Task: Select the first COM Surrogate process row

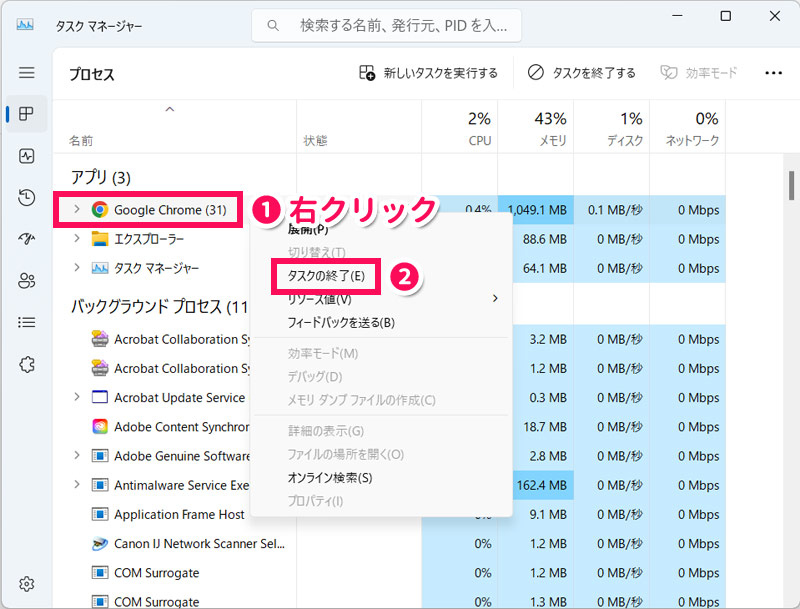Action: (x=389, y=573)
